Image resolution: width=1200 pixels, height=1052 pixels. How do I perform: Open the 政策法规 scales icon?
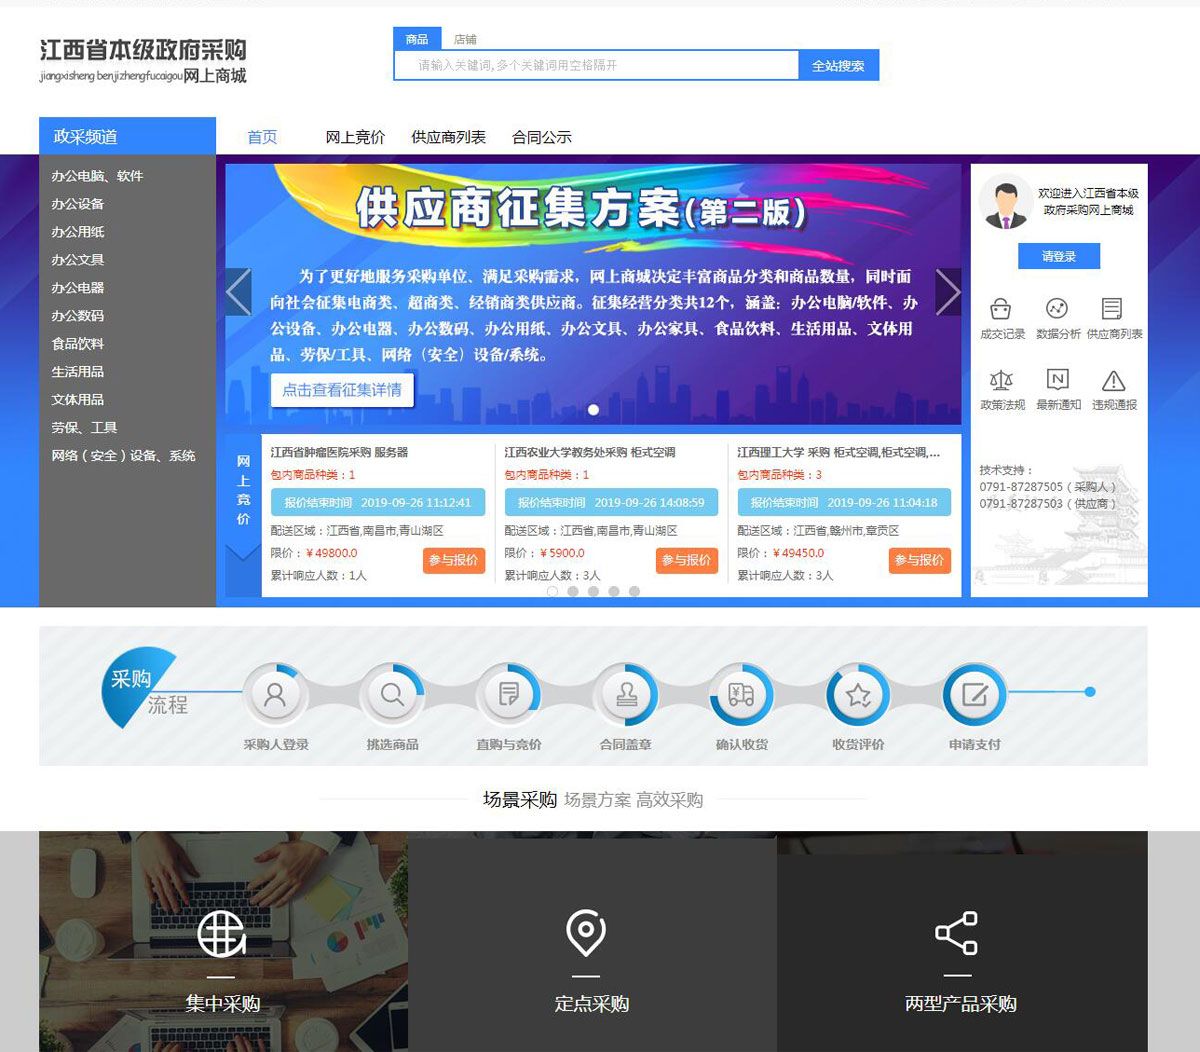(x=1000, y=380)
